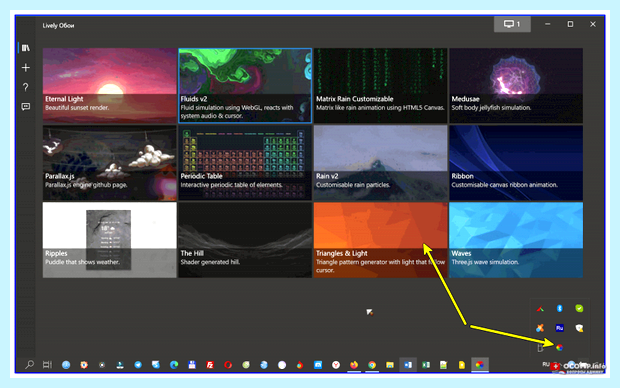Select the Eternal Light wallpaper

tap(110, 85)
